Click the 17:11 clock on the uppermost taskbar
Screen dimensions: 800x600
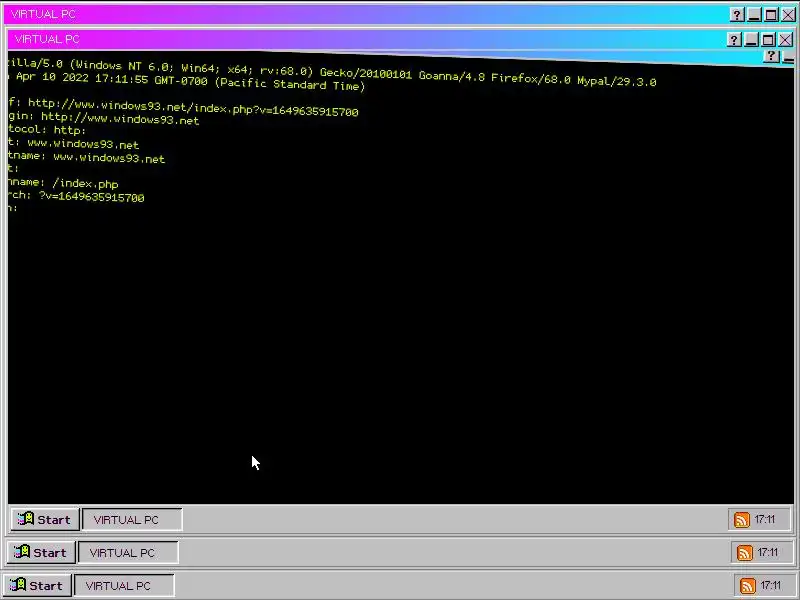click(x=764, y=519)
